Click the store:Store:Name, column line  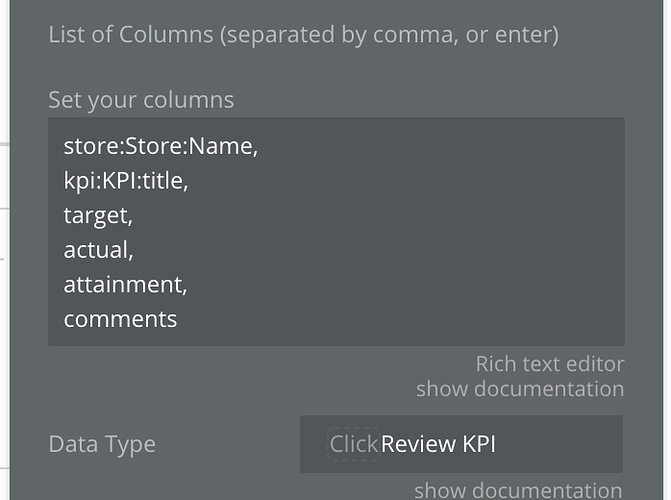coord(161,146)
